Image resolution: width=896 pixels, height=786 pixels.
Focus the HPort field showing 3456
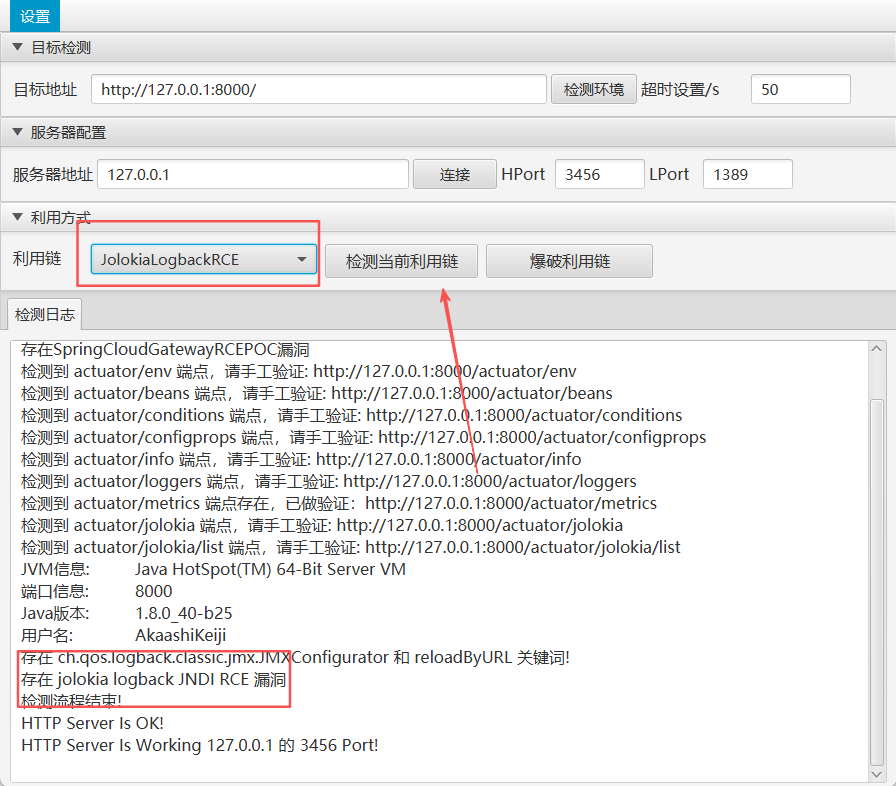tap(599, 174)
